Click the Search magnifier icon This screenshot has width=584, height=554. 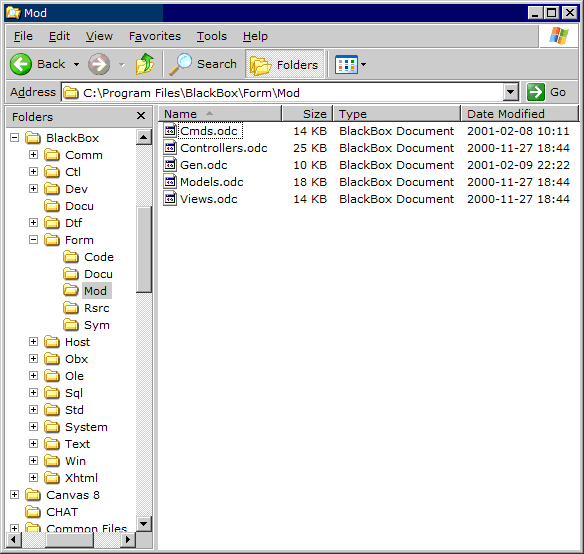[180, 64]
